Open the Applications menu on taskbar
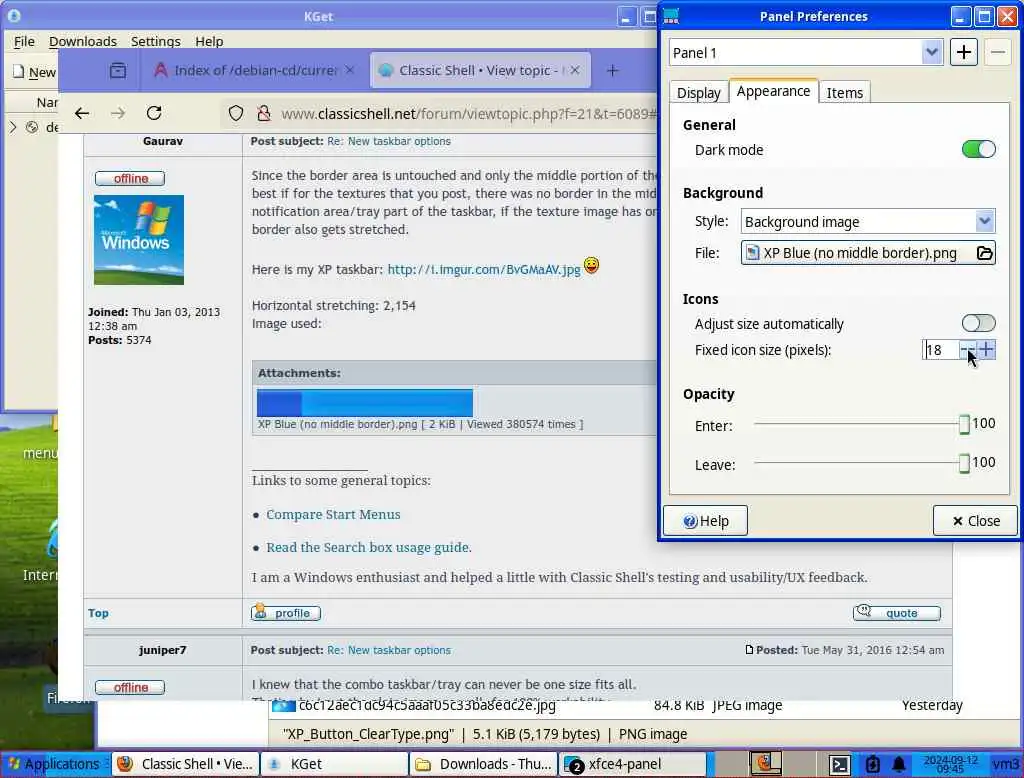 pyautogui.click(x=55, y=764)
